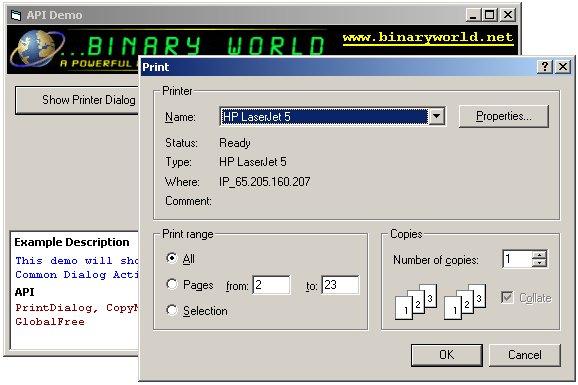Click the globe logo in the Binary World banner

[36, 49]
